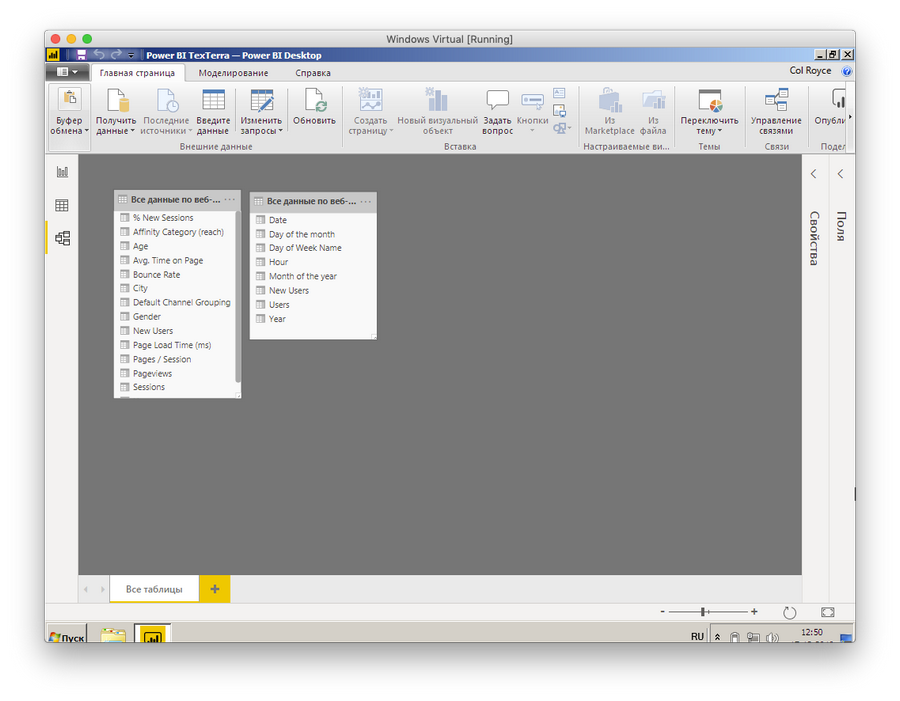Click the Задать вопрос speech bubble
Image resolution: width=900 pixels, height=701 pixels.
pyautogui.click(x=497, y=101)
